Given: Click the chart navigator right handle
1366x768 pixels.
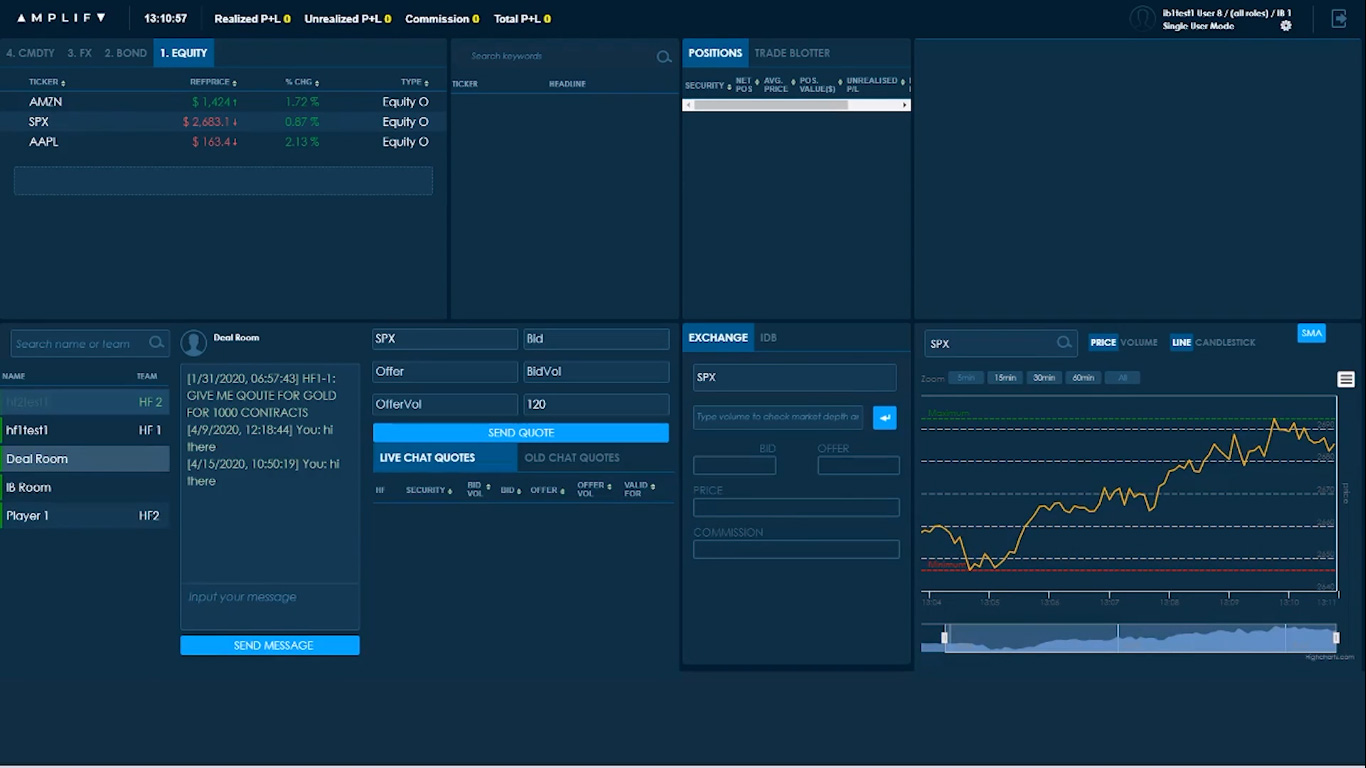Looking at the screenshot, I should tap(1336, 638).
